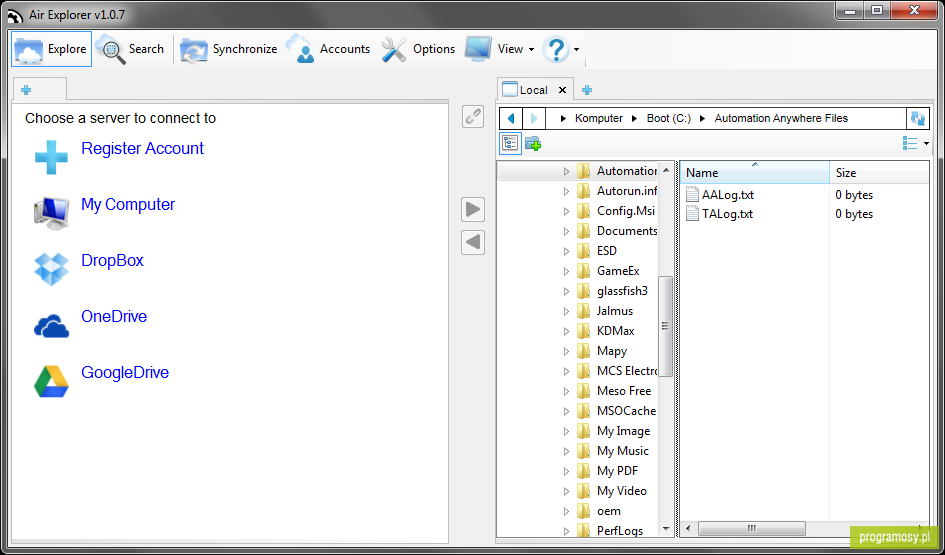This screenshot has width=945, height=555.
Task: Add new tab in left pane
Action: click(26, 90)
